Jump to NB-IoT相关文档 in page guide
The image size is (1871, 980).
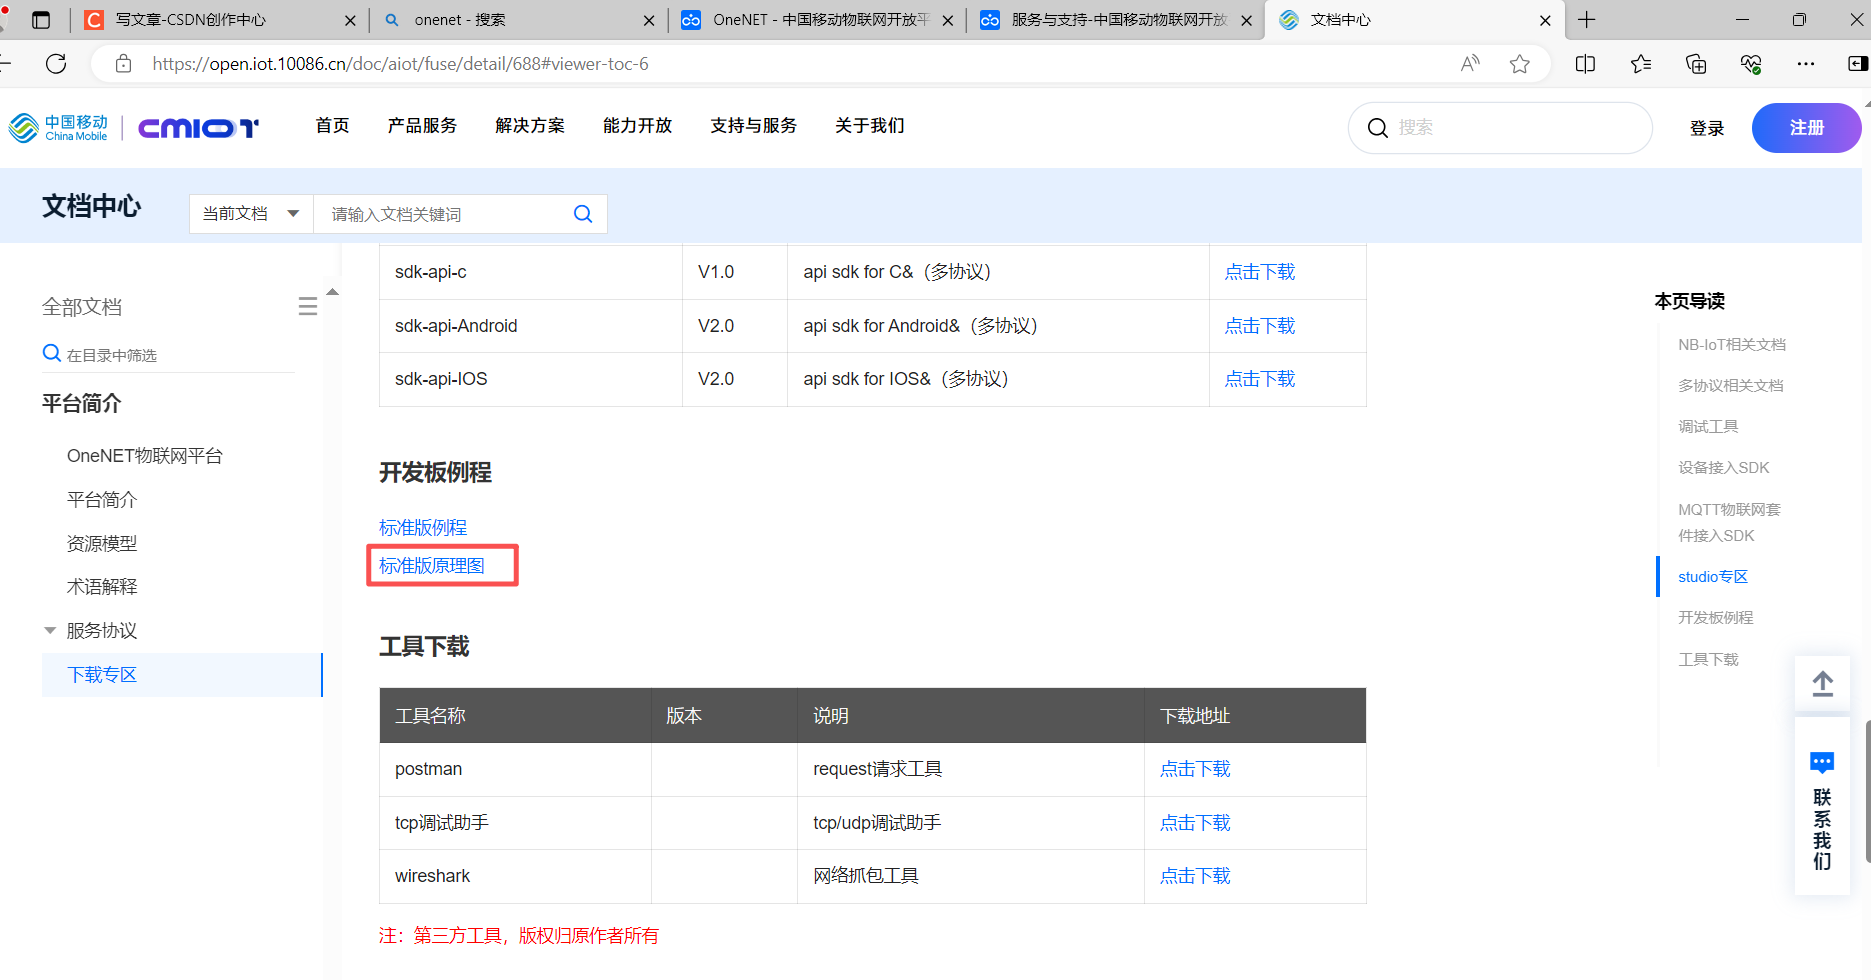tap(1732, 344)
